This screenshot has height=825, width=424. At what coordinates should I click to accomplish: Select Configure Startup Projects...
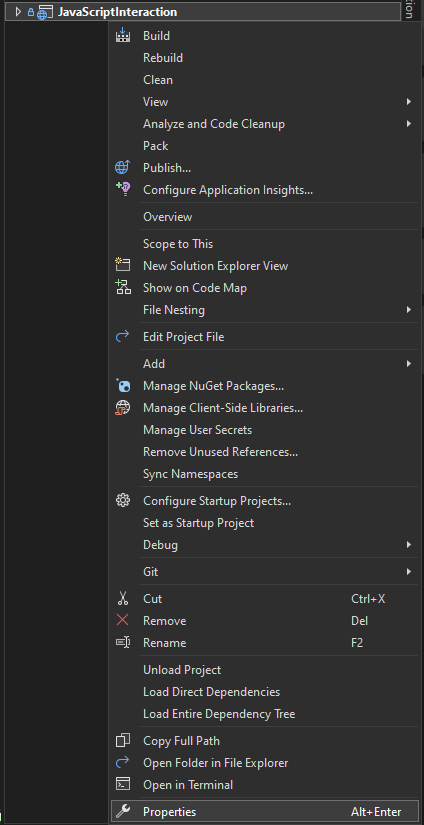265,501
